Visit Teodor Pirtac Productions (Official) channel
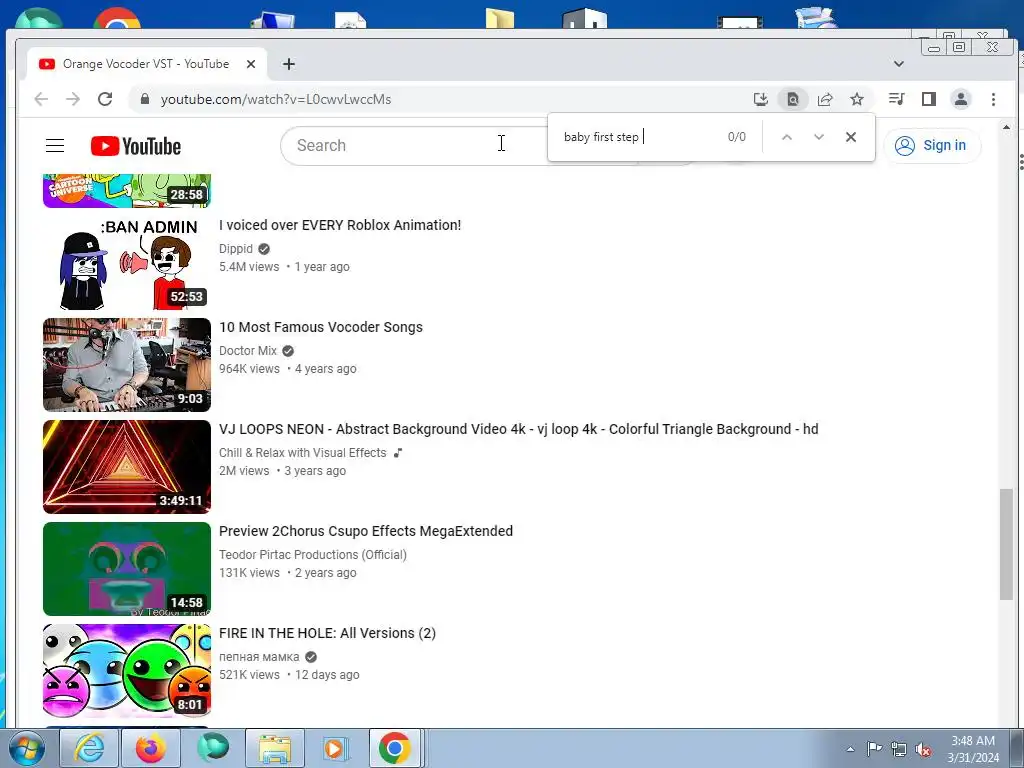Screen dimensions: 1024x768 point(313,554)
